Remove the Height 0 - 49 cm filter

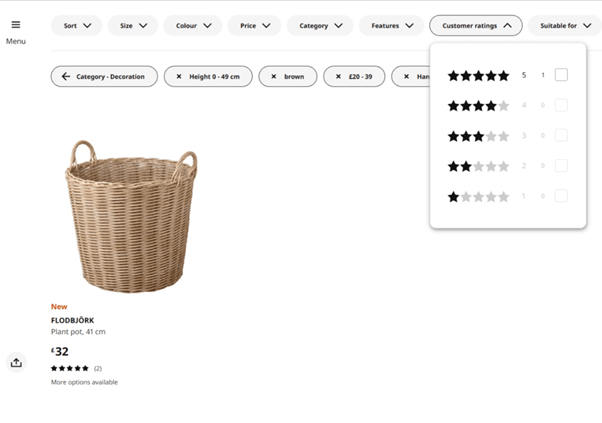click(179, 76)
